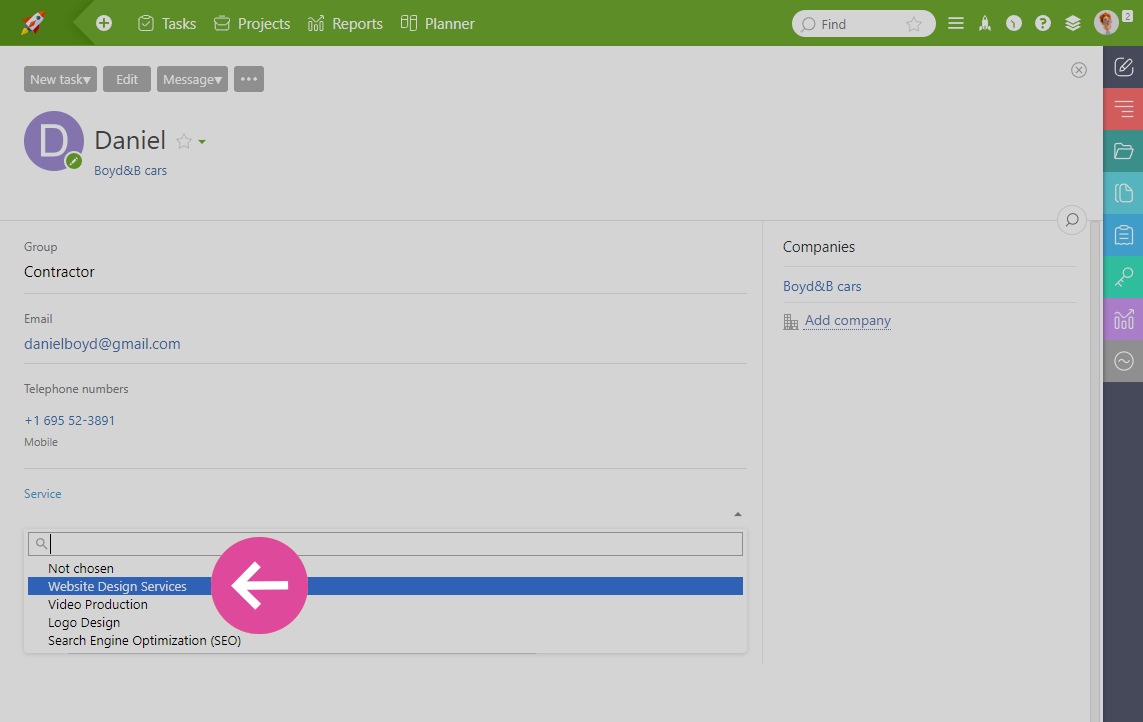Screen dimensions: 1143x722
Task: Open the purple chart sidebar icon
Action: pos(1123,319)
